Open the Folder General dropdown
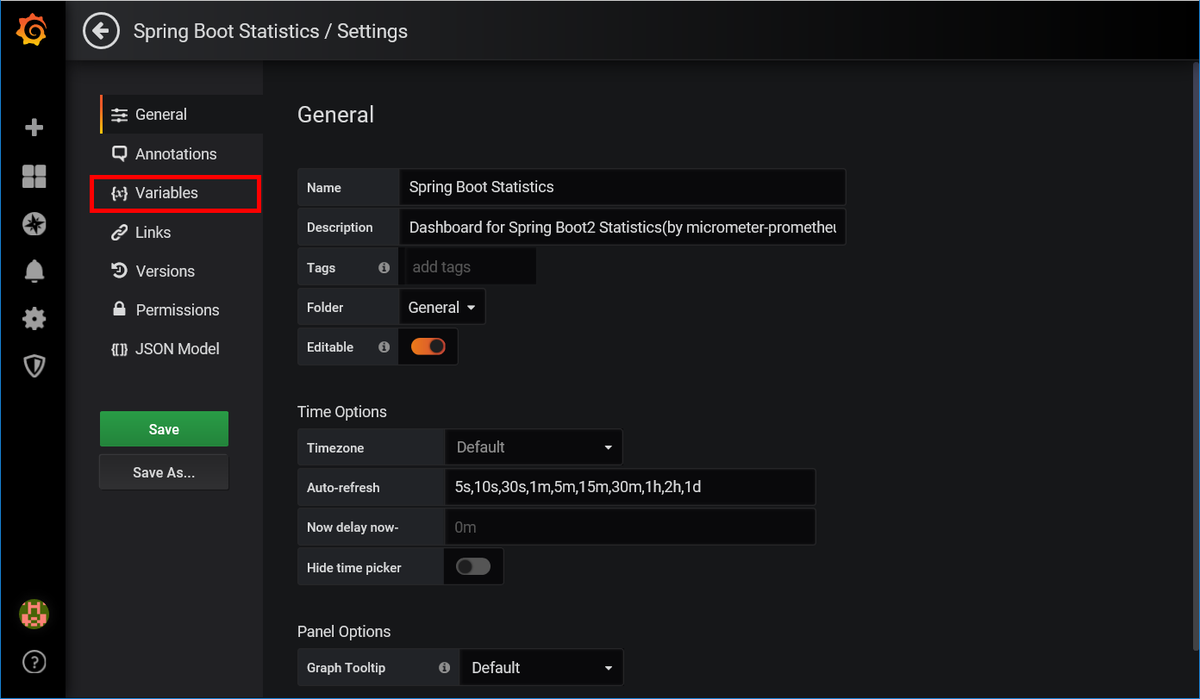Viewport: 1200px width, 699px height. pos(442,307)
